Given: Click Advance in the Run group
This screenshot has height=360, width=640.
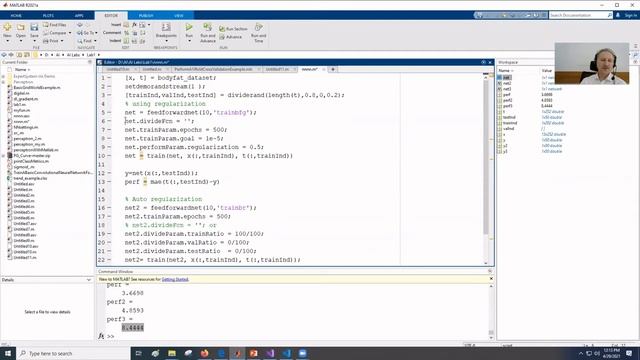Looking at the screenshot, I should pos(231,37).
